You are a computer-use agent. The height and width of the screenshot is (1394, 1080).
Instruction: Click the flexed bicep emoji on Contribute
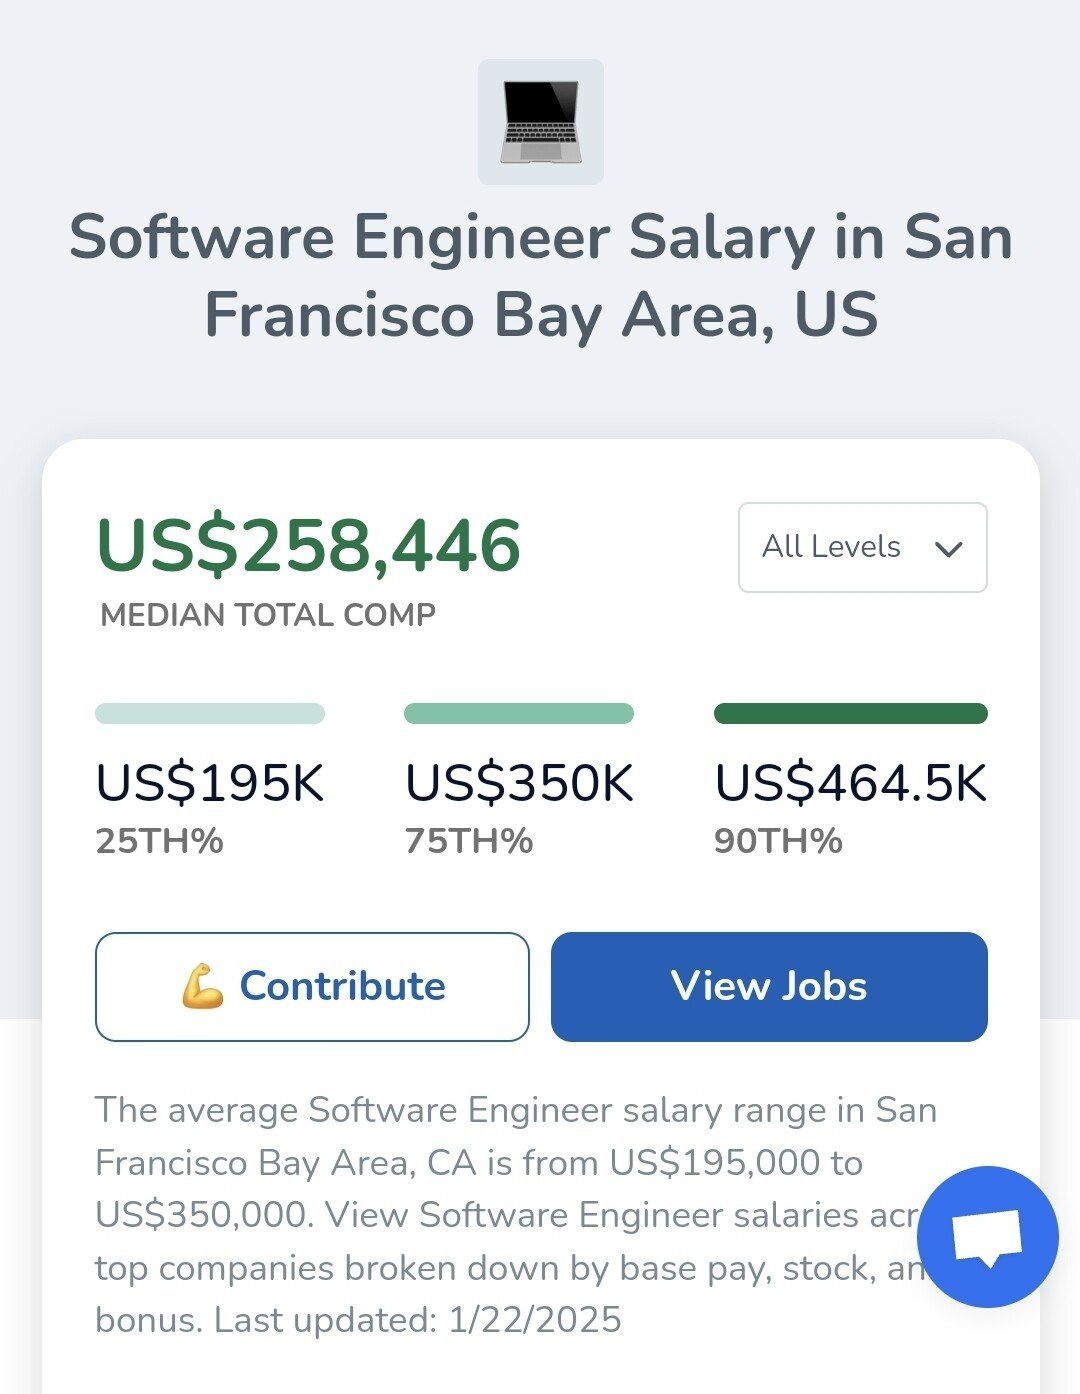coord(202,986)
